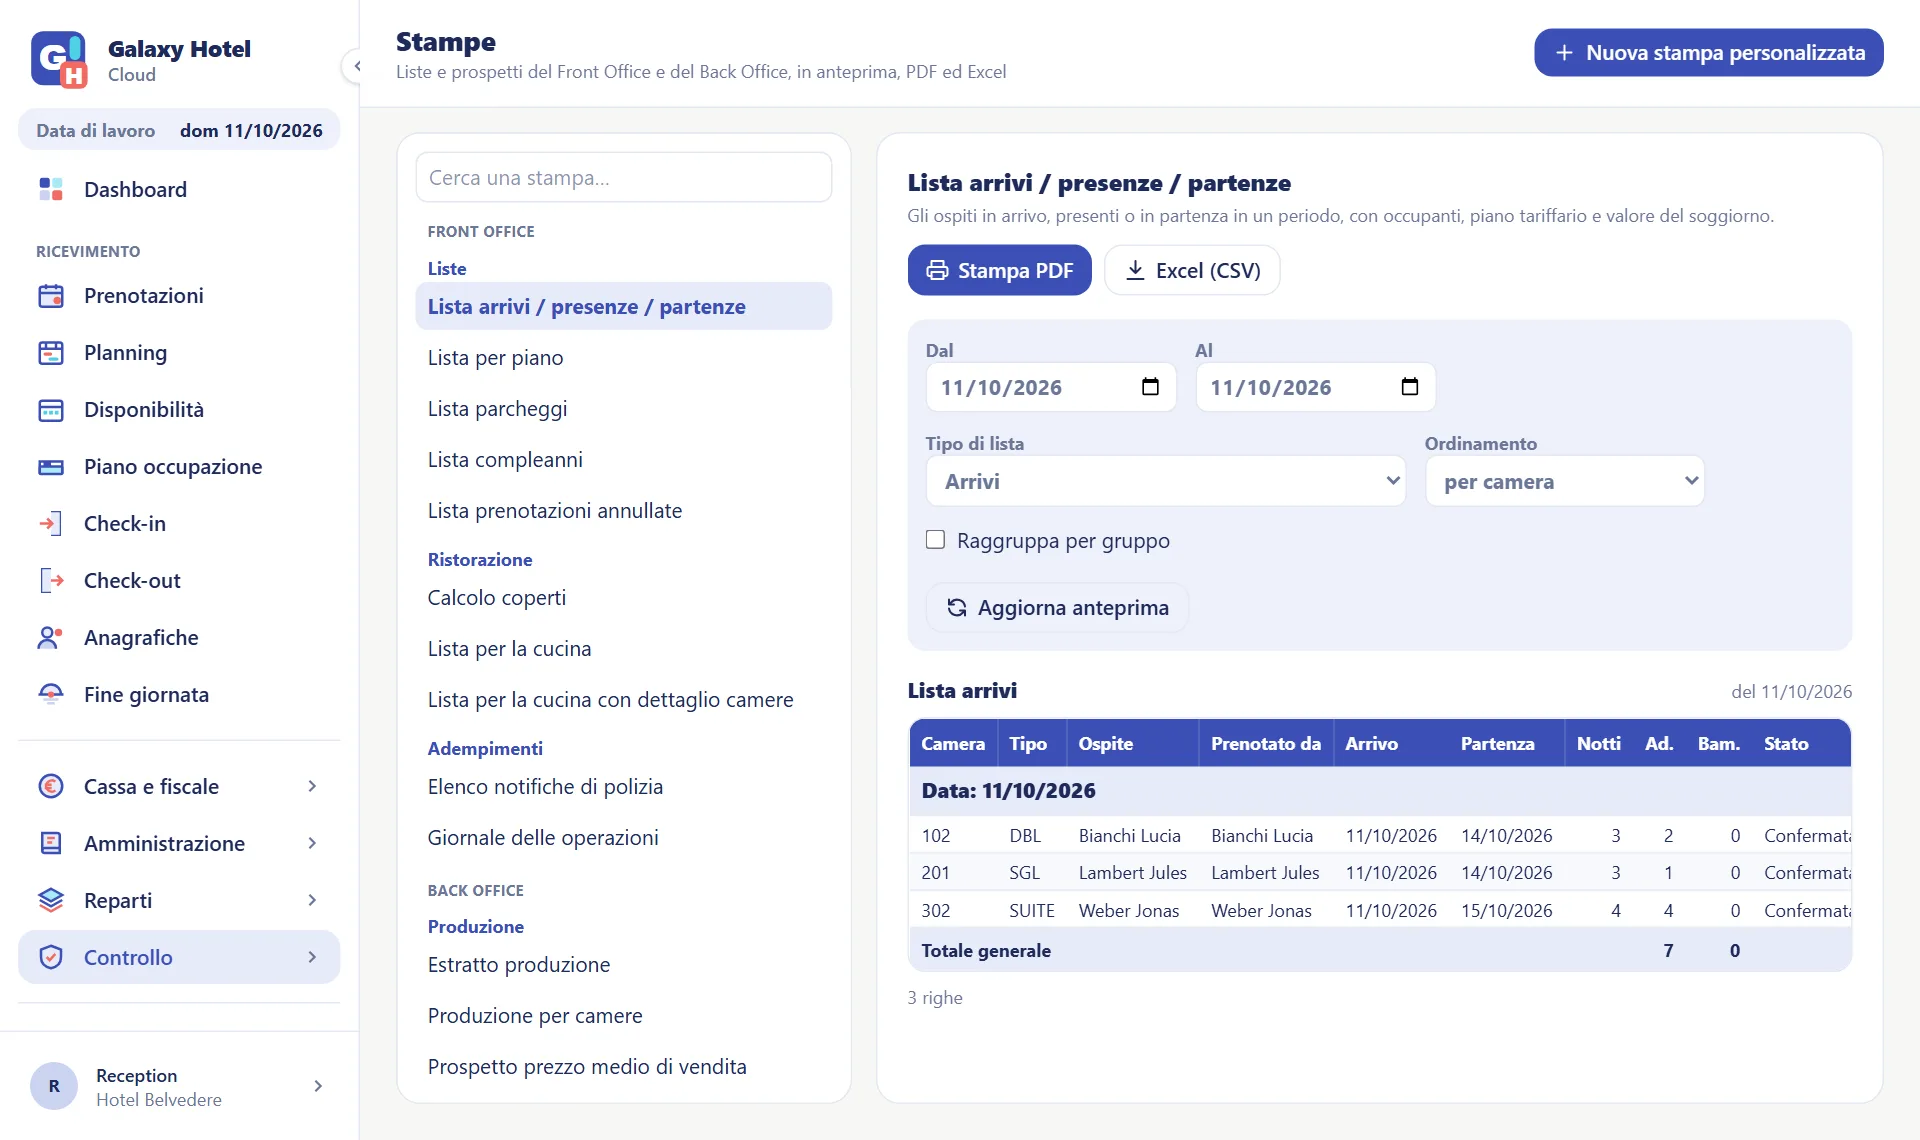Expand the Reception user menu chevron

[318, 1086]
